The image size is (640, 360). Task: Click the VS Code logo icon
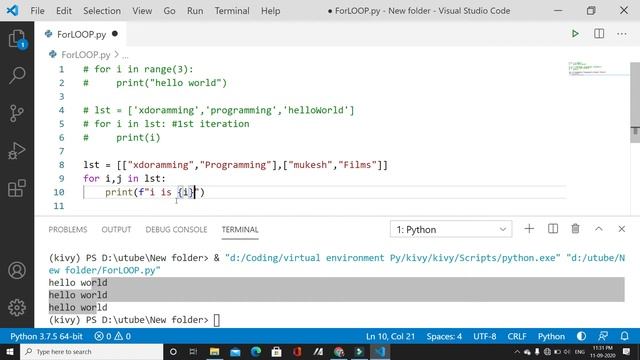12,10
